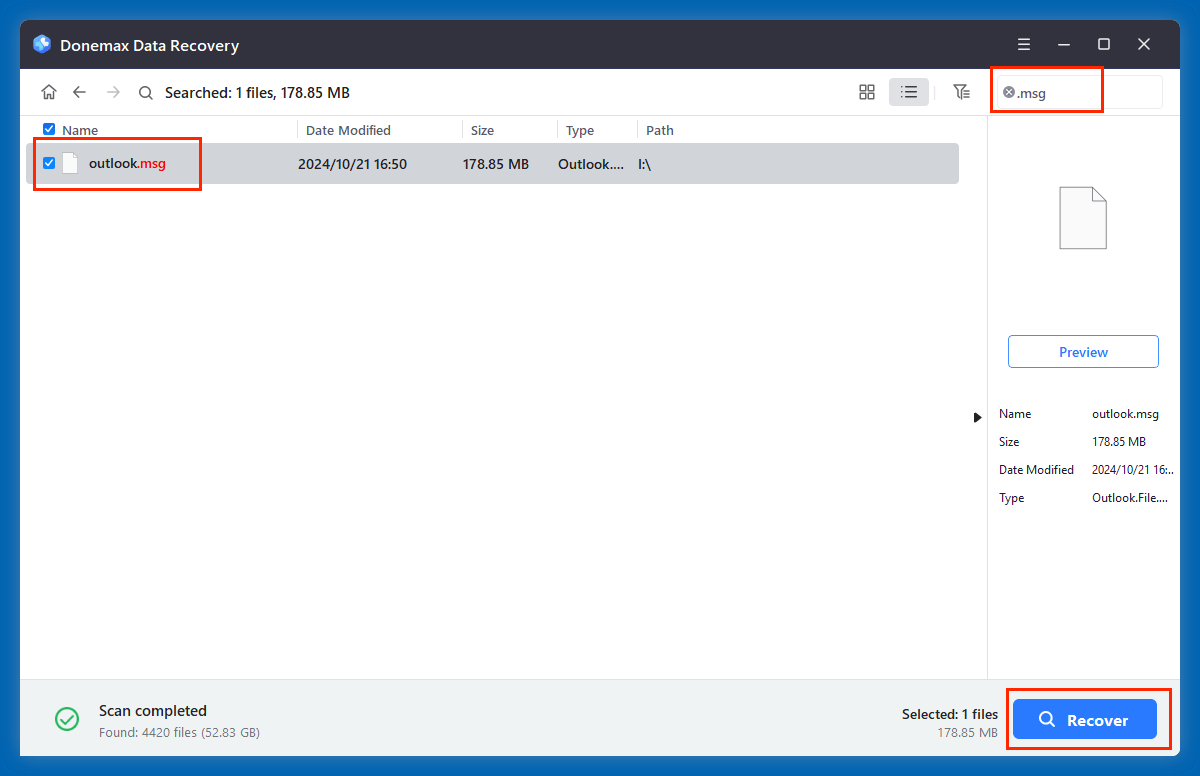Screen dimensions: 1200x776
Task: Click the file preview thumbnail placeholder
Action: pyautogui.click(x=1083, y=218)
